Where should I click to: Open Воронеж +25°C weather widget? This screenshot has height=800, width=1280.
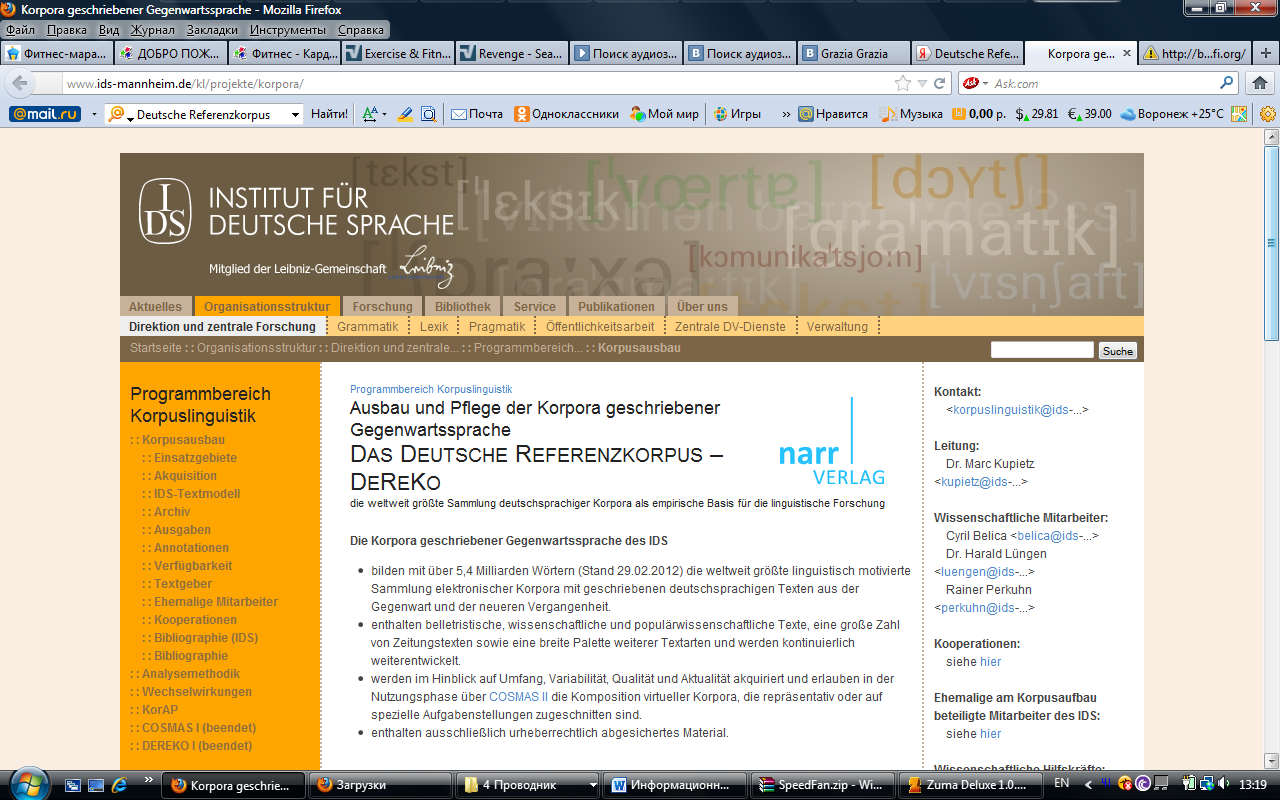coord(1172,114)
